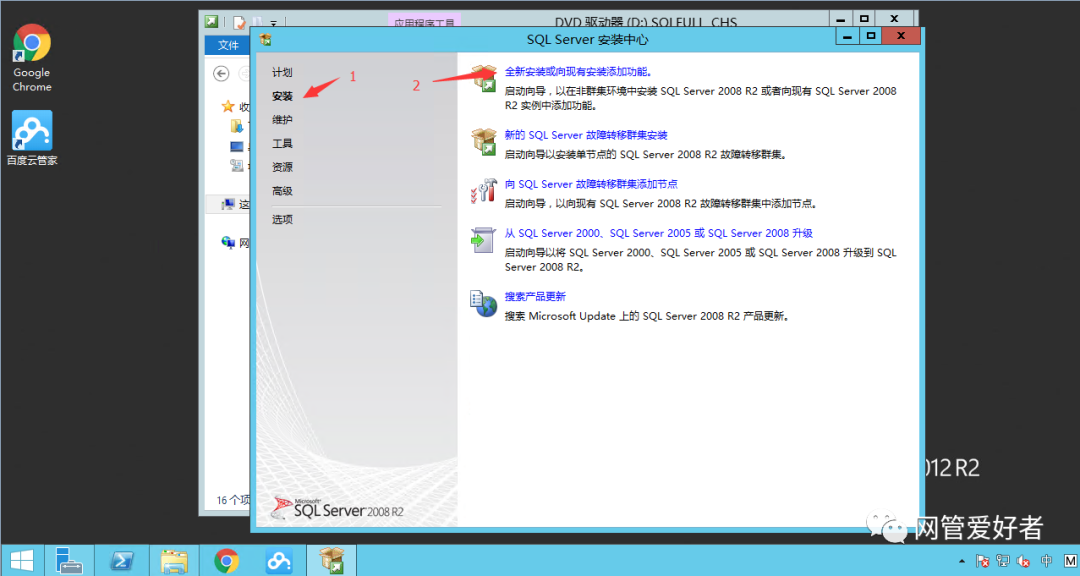Image resolution: width=1080 pixels, height=576 pixels.
Task: Select 计划 in the left navigation
Action: [282, 72]
